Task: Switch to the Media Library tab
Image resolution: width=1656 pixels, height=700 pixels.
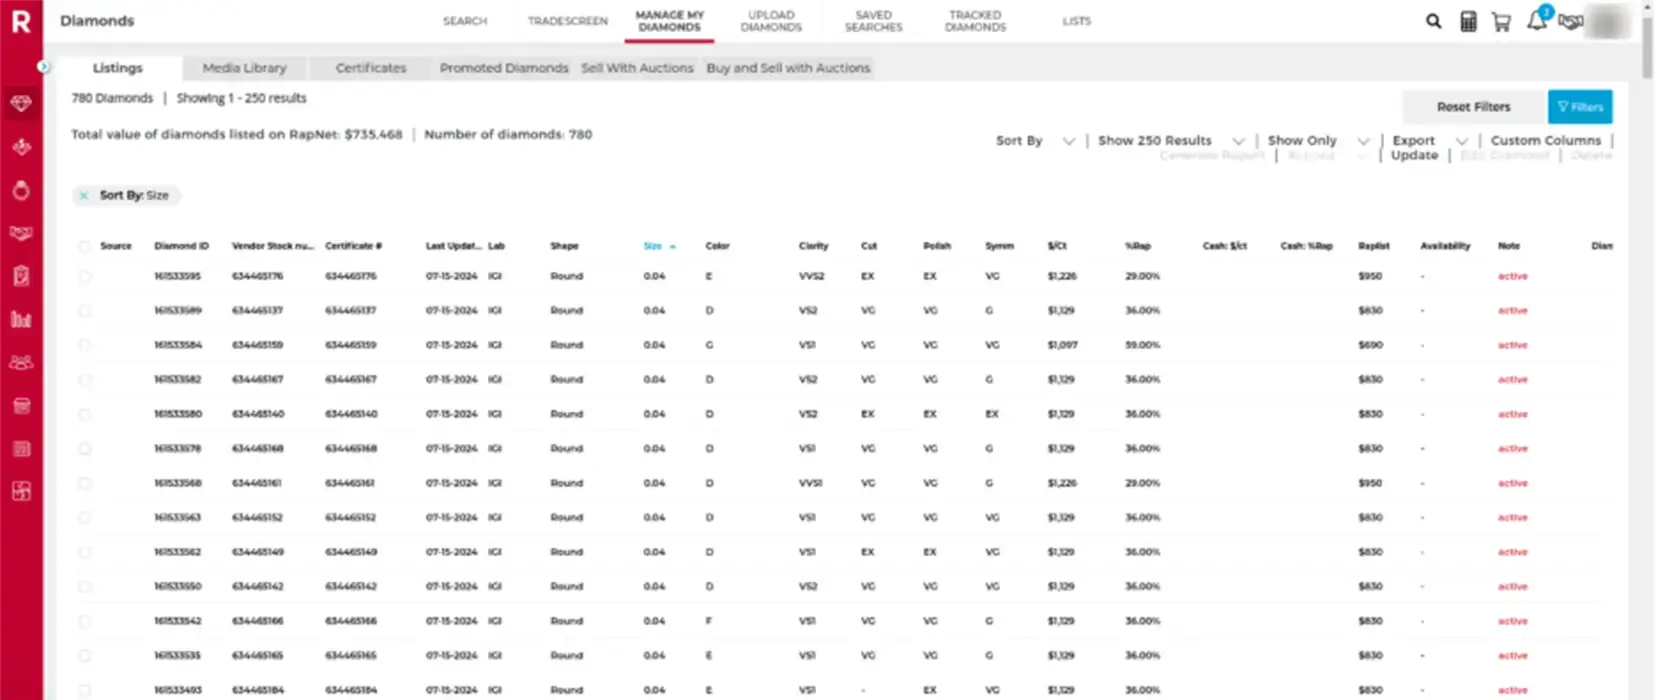Action: [x=244, y=68]
